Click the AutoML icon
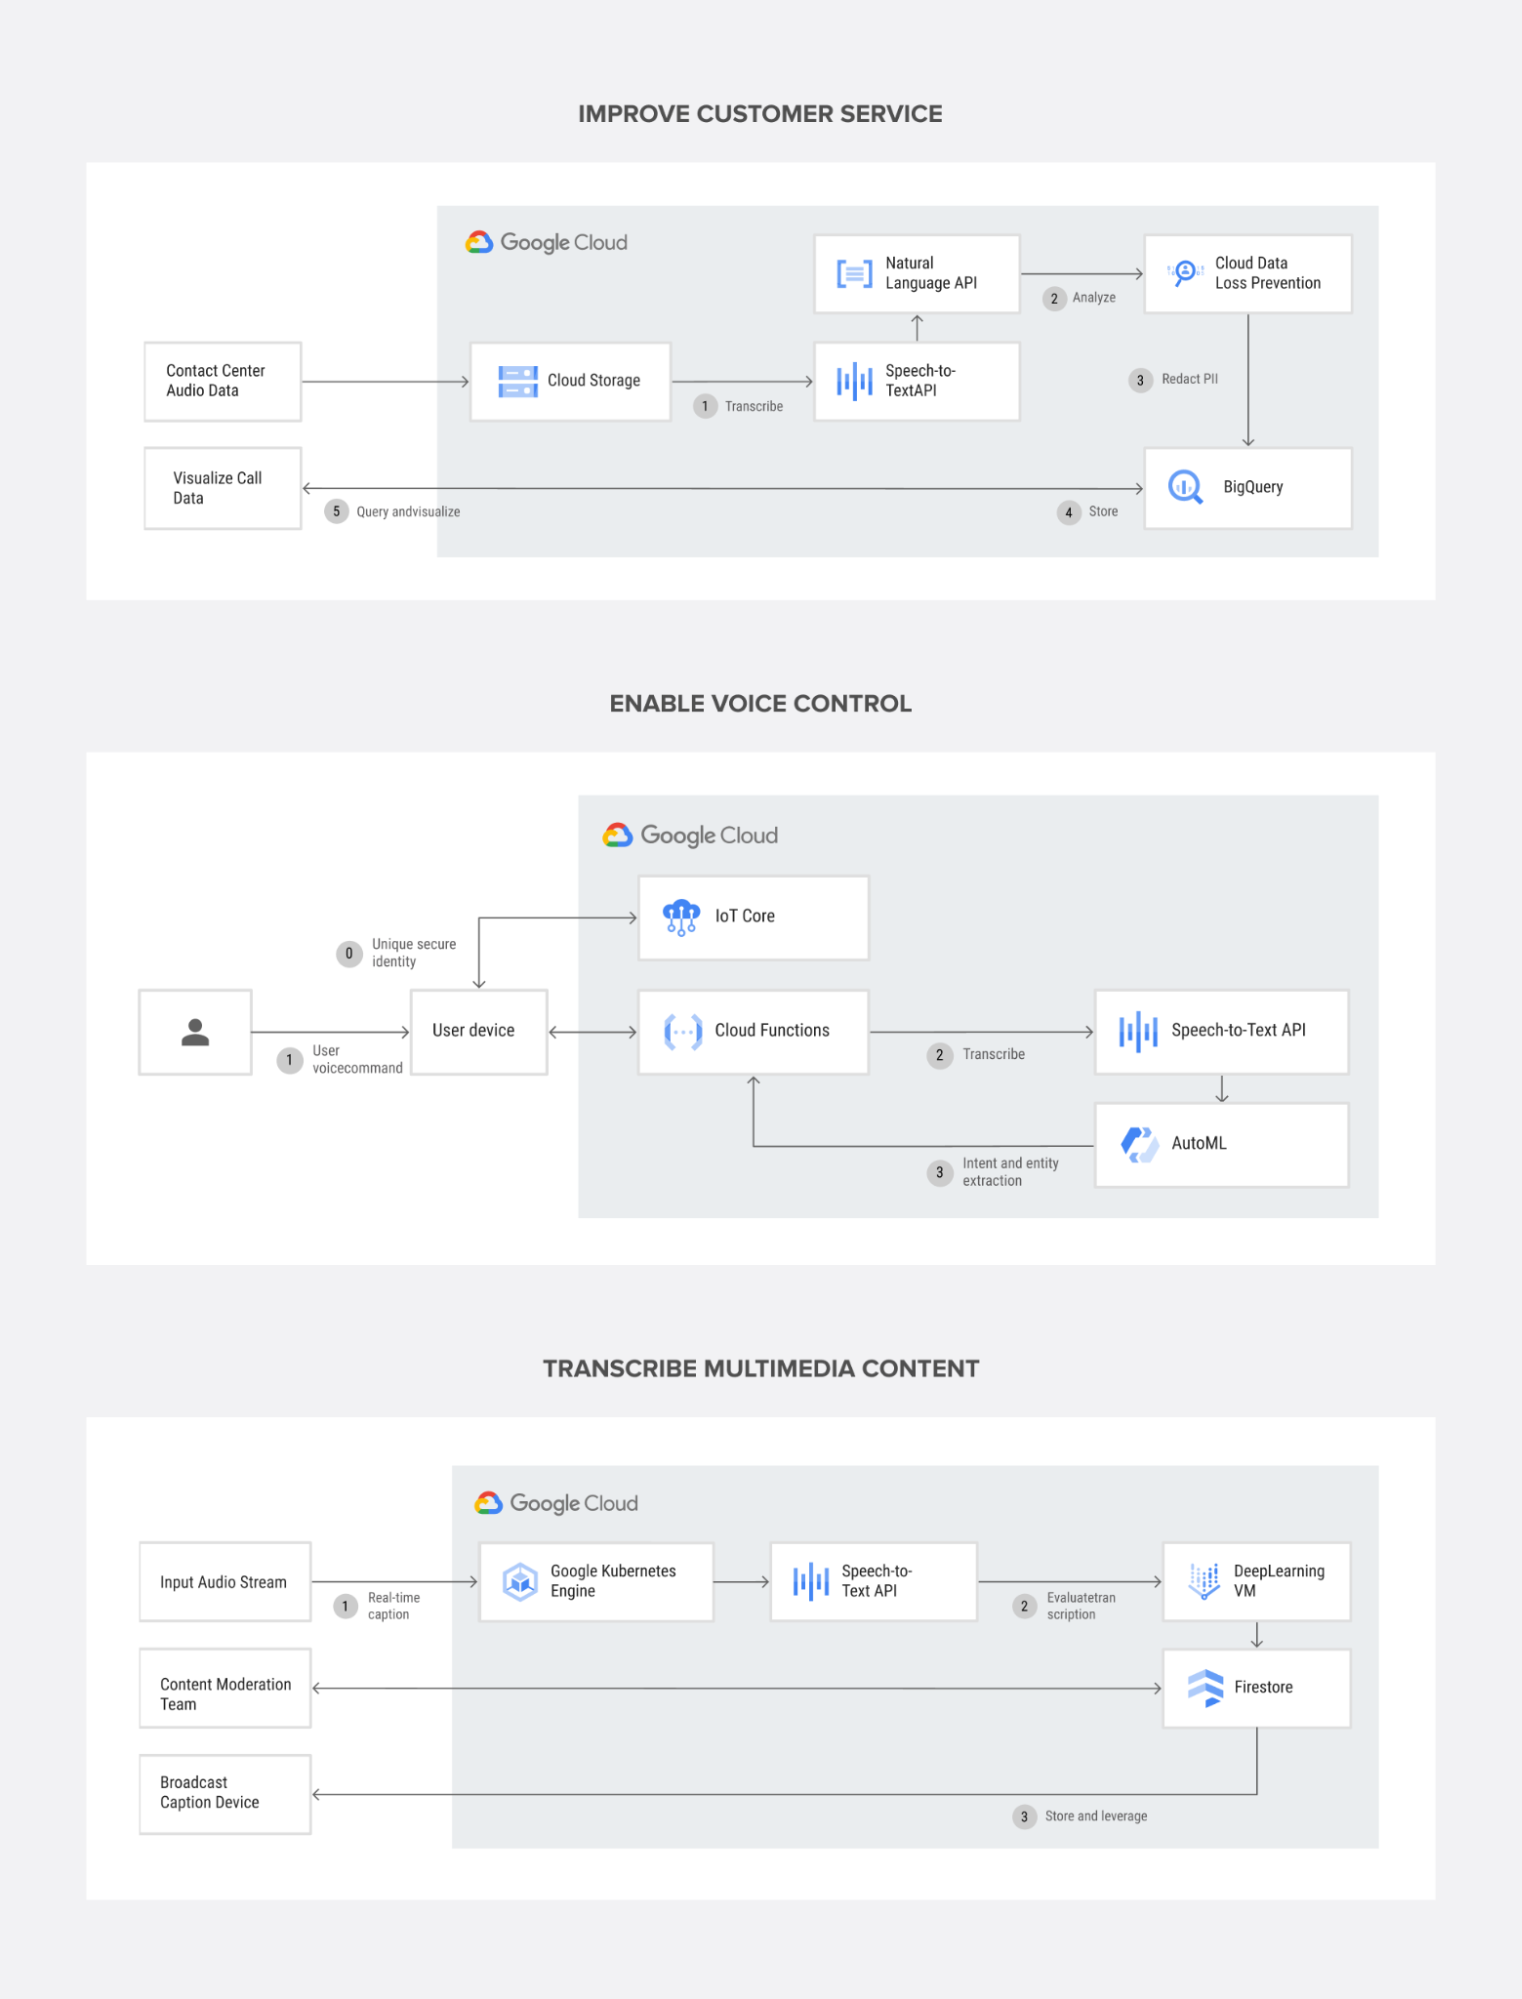Viewport: 1522px width, 1999px height. (1138, 1144)
